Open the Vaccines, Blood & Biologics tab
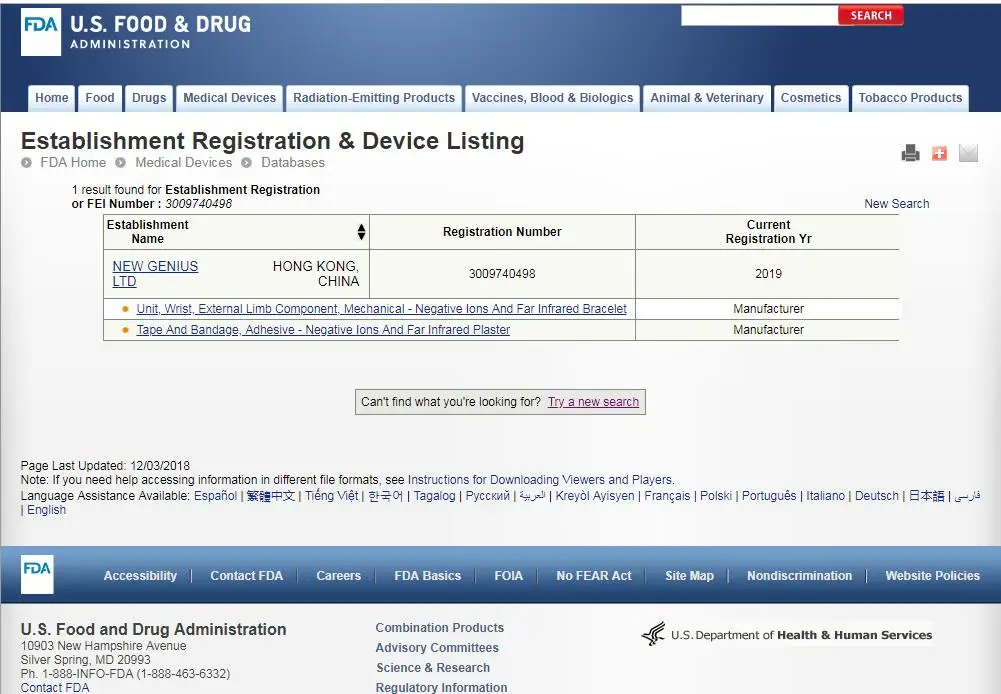This screenshot has width=1001, height=694. click(x=552, y=98)
